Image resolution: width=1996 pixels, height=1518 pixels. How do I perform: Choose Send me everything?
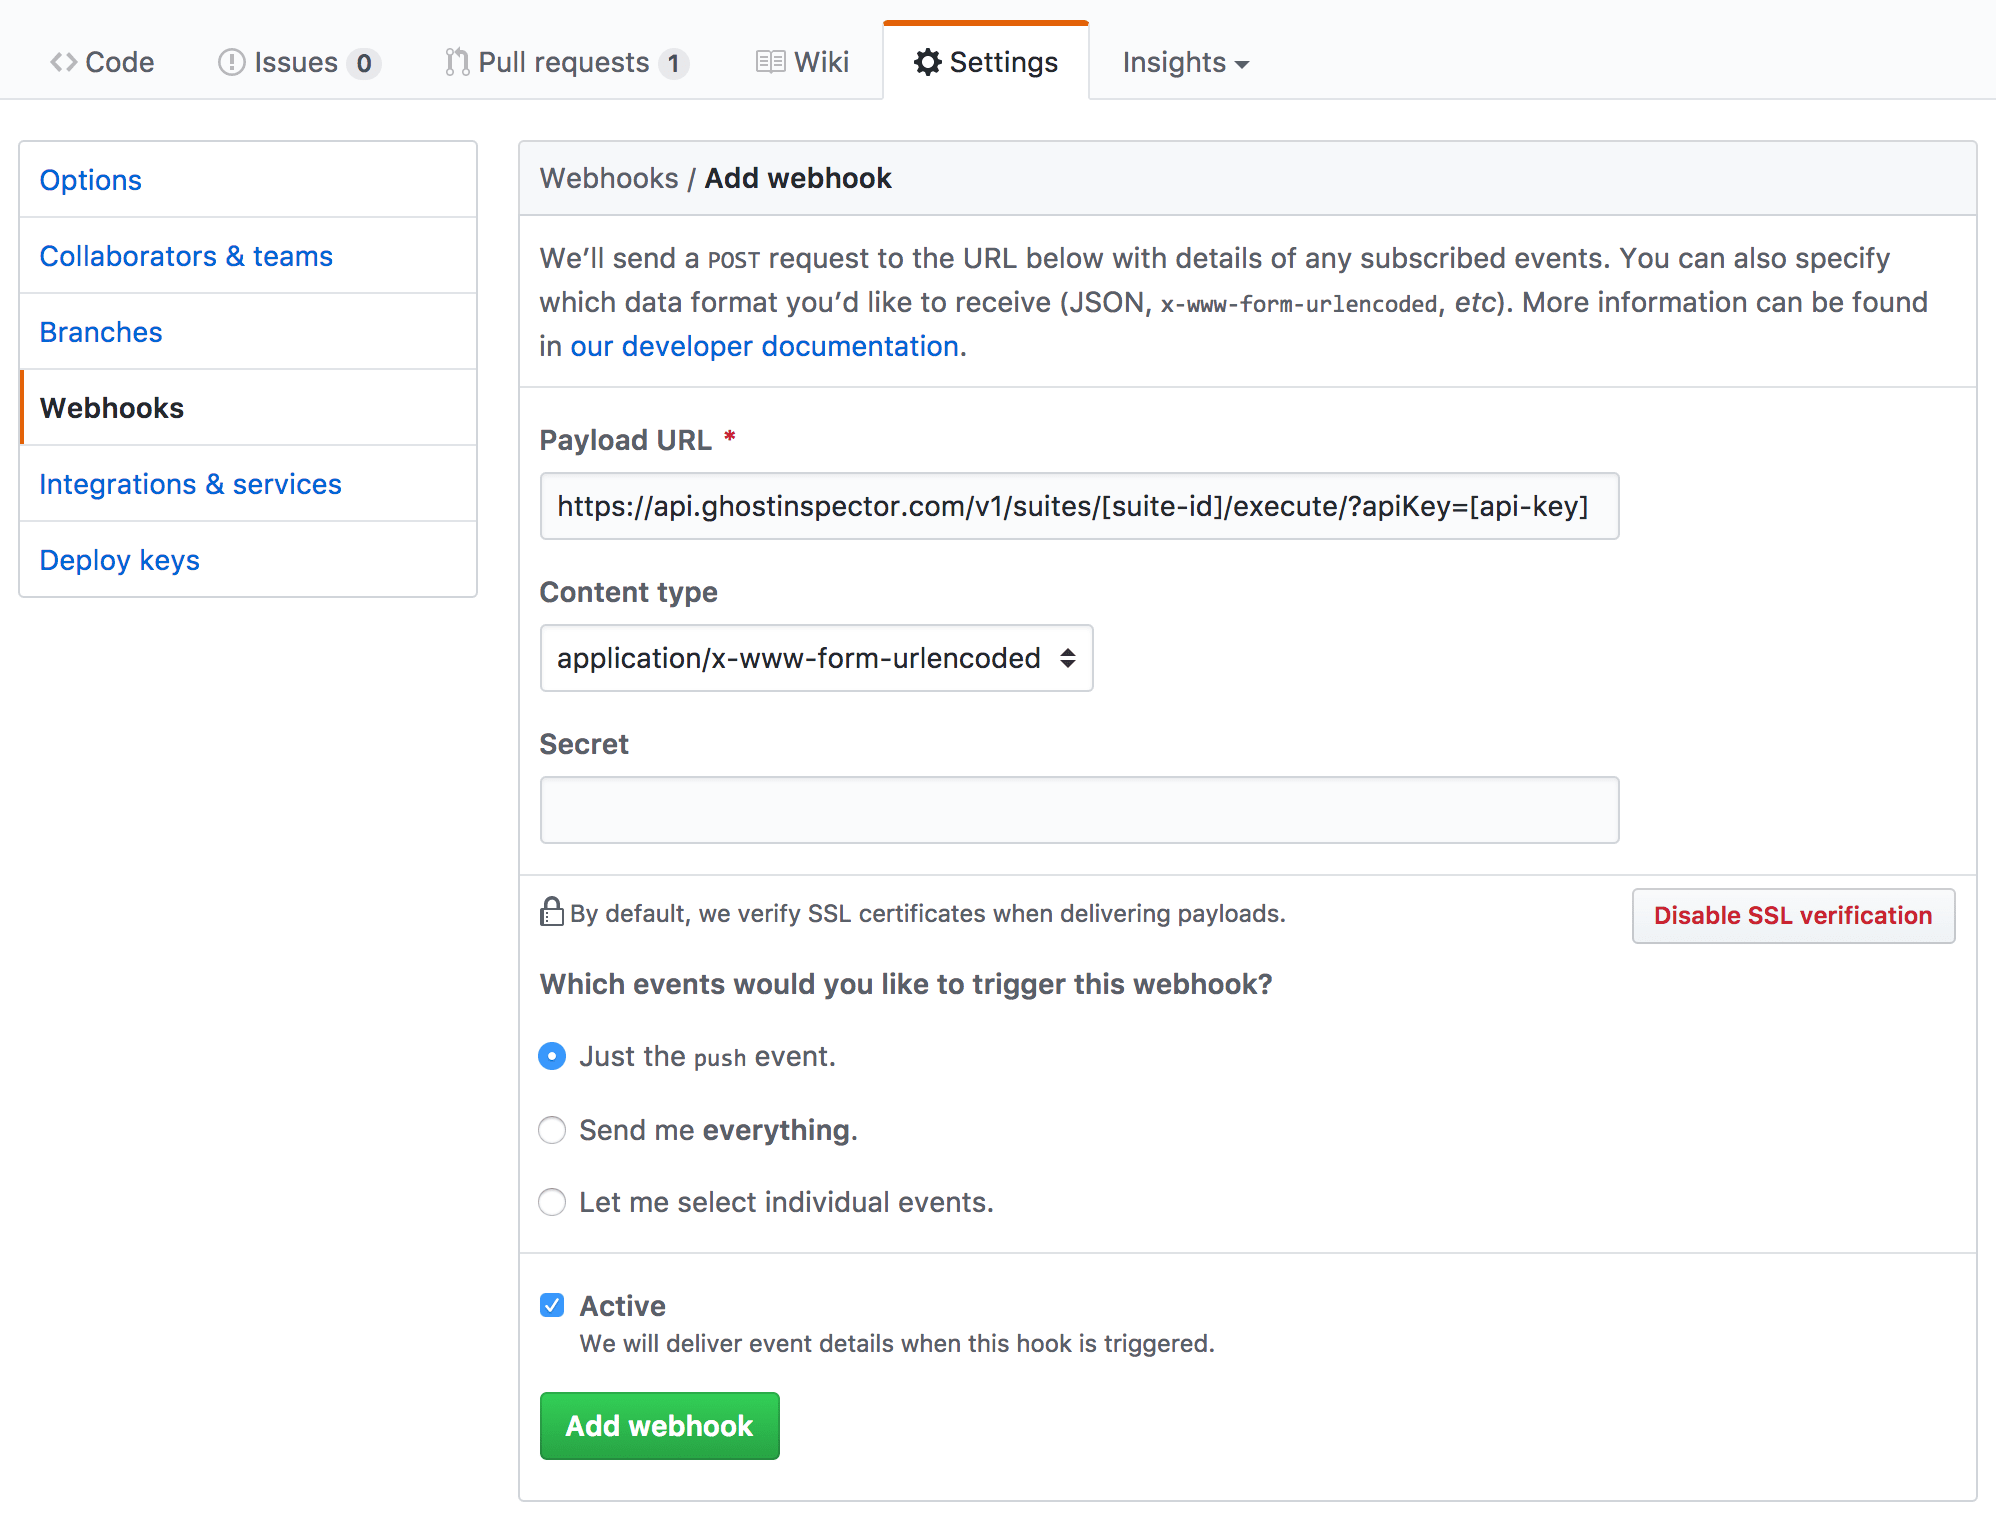tap(552, 1130)
